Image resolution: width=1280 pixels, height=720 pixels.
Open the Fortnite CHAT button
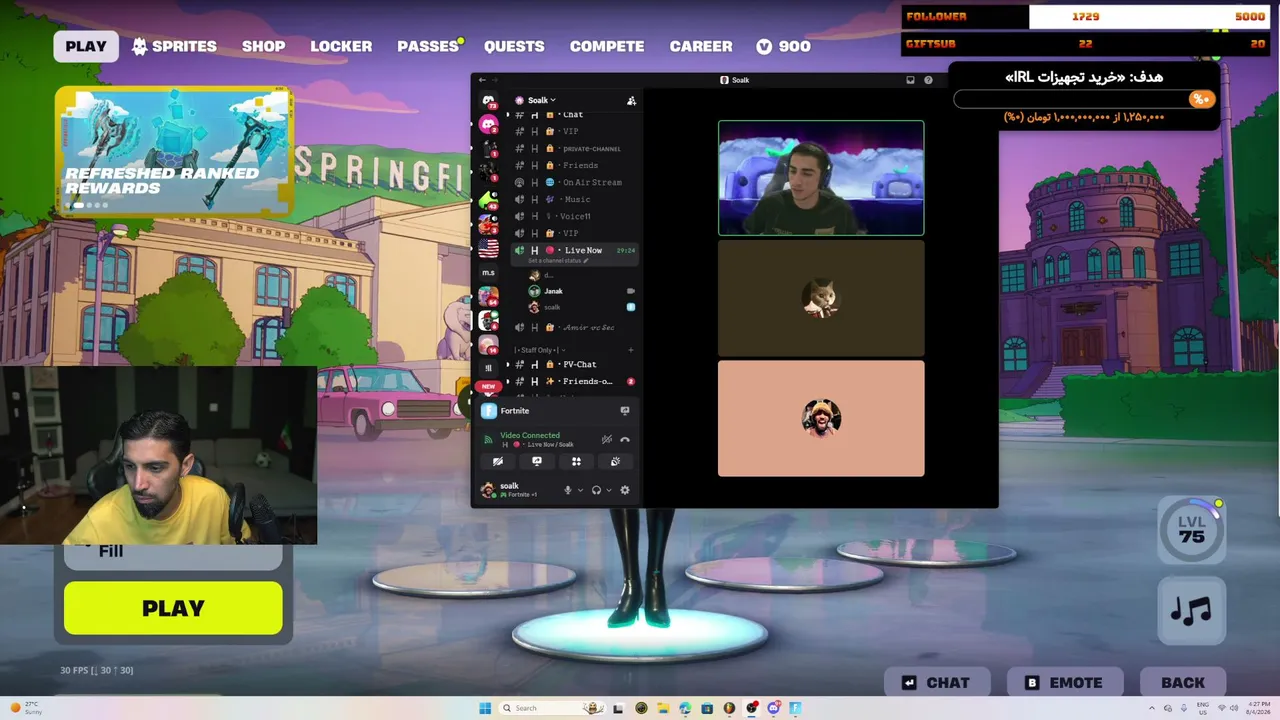pos(936,683)
